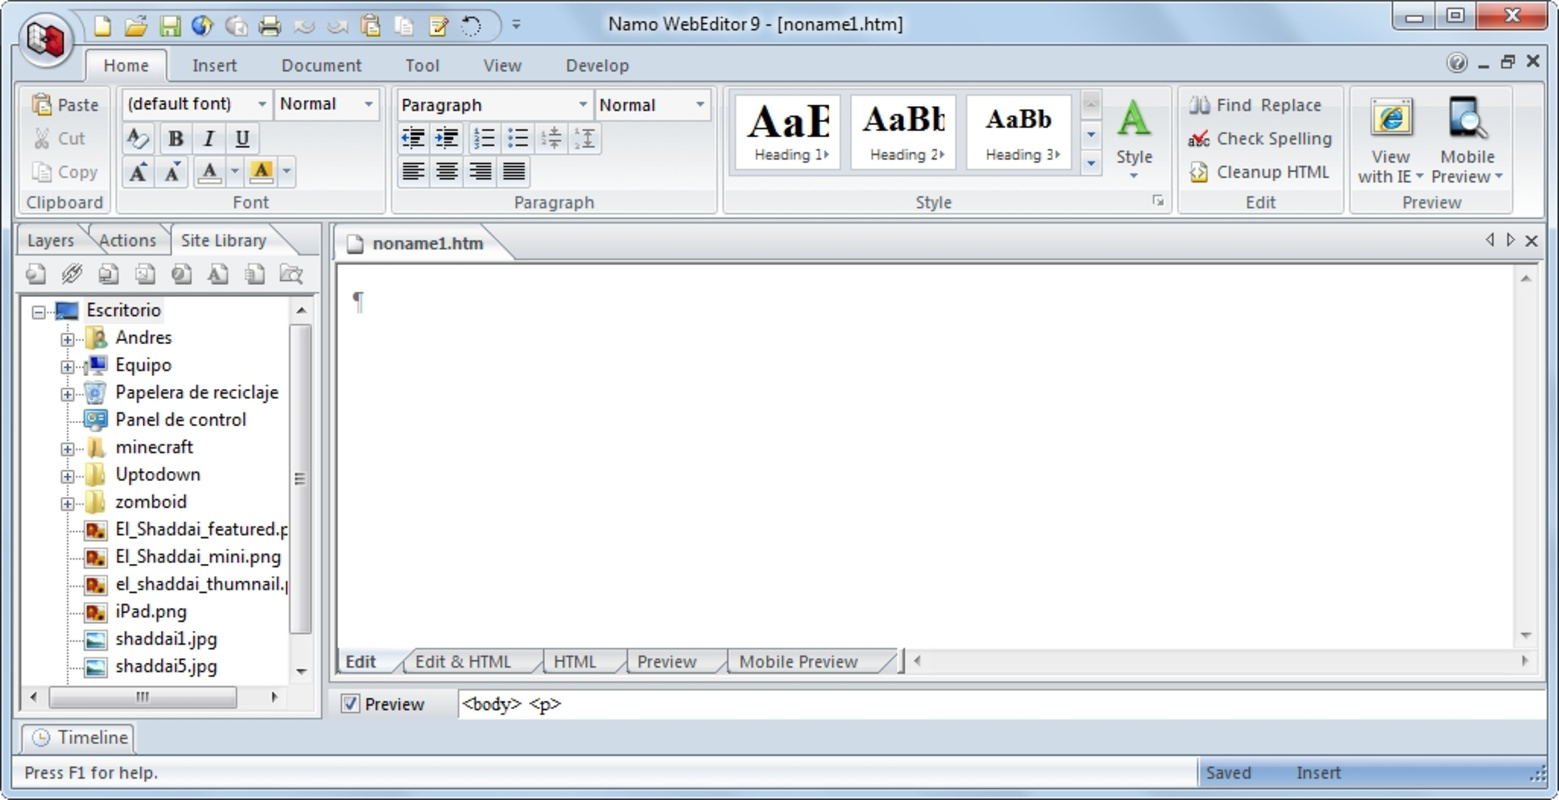Image resolution: width=1559 pixels, height=800 pixels.
Task: Run Check Spelling
Action: [1260, 139]
